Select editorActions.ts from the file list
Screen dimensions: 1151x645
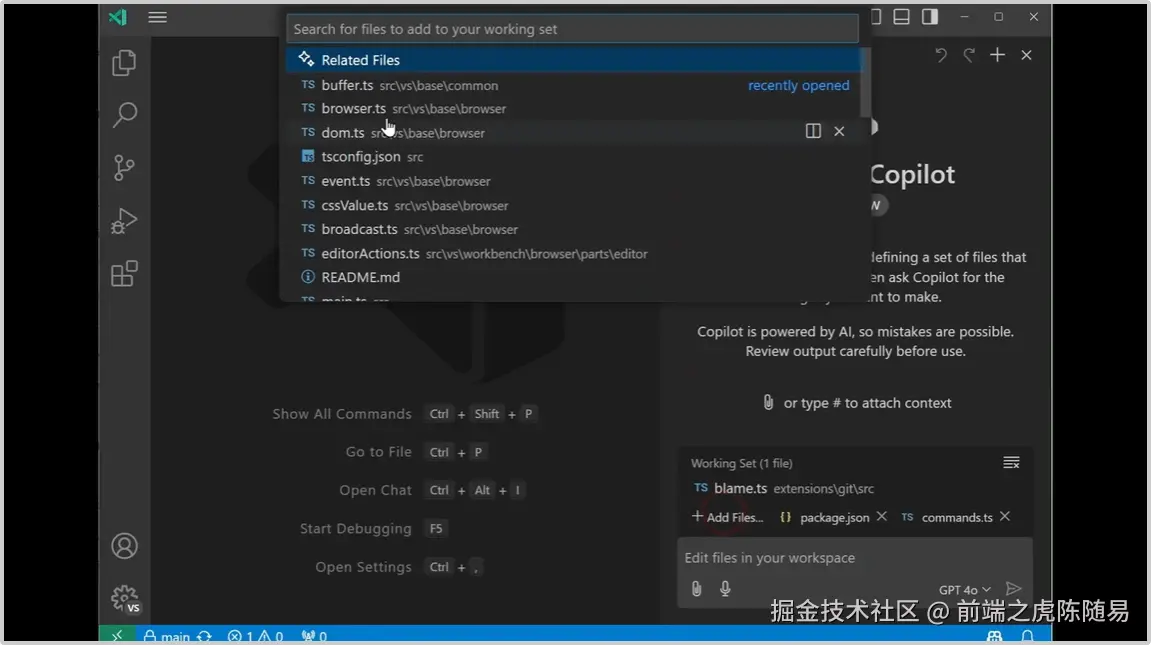pyautogui.click(x=572, y=254)
